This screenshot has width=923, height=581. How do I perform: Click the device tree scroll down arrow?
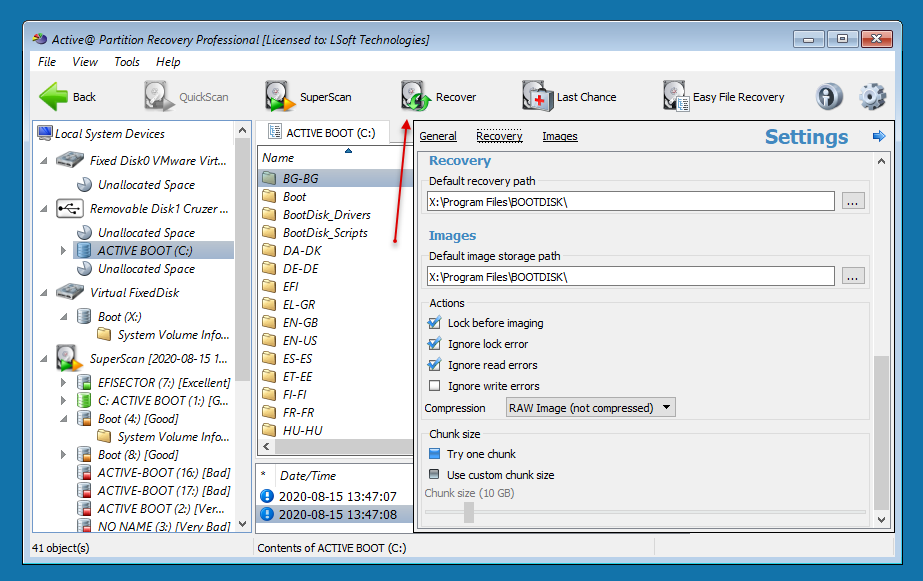243,524
